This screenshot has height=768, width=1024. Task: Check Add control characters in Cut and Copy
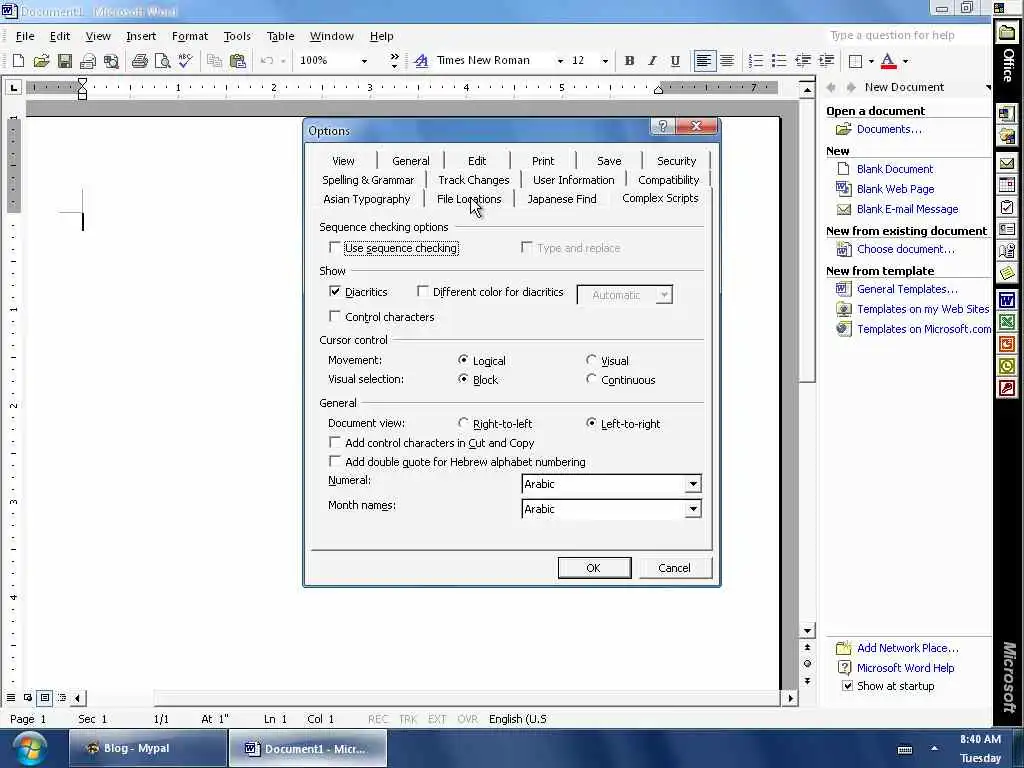(335, 442)
